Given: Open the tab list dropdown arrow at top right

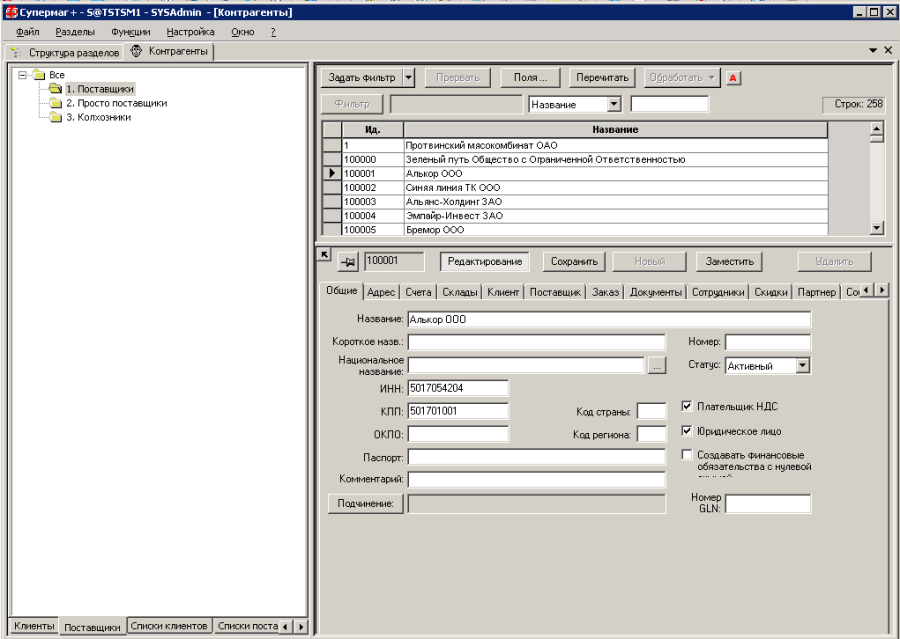Looking at the screenshot, I should coord(873,51).
